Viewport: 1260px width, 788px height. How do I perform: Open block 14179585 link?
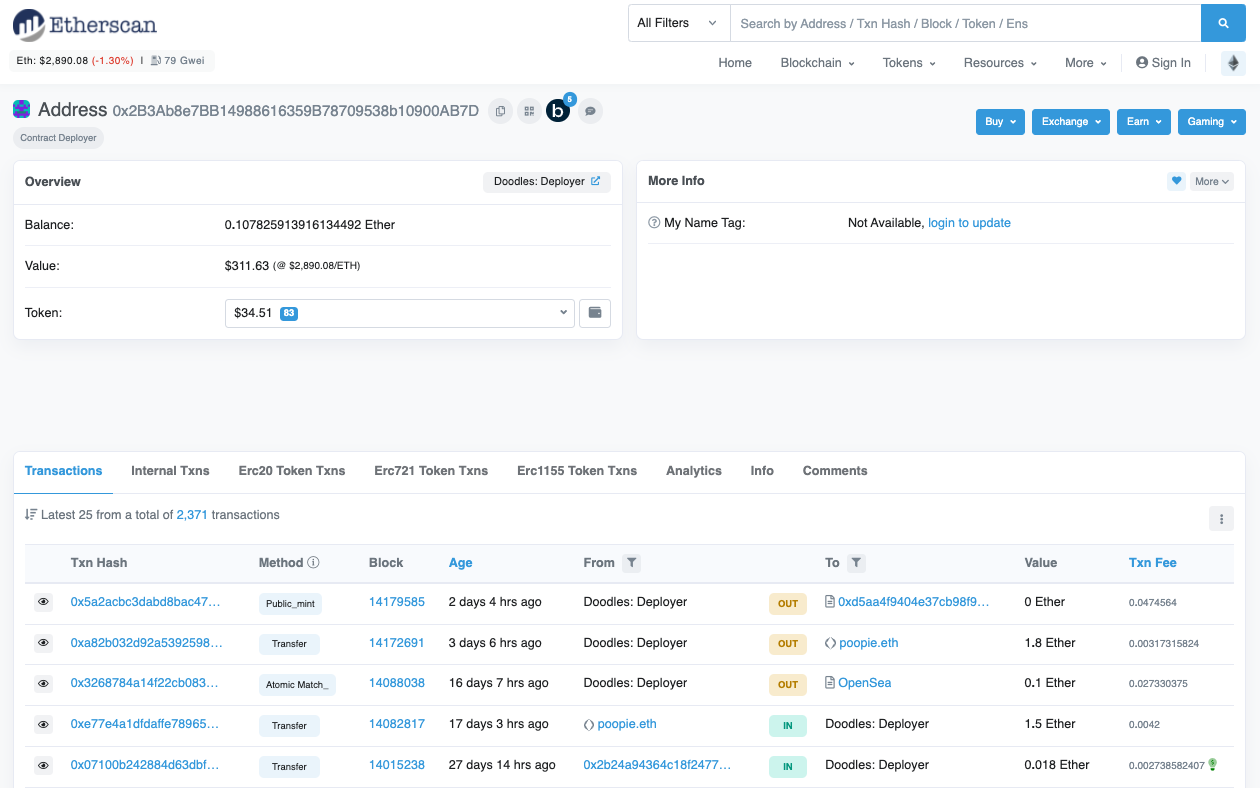pyautogui.click(x=397, y=602)
